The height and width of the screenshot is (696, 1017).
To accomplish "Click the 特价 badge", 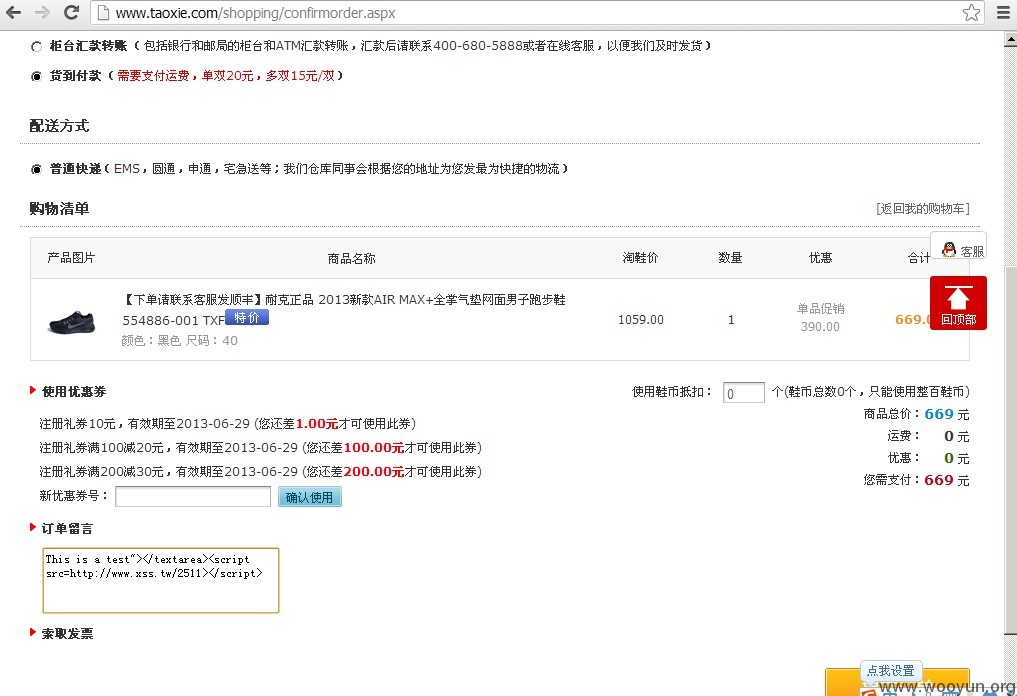I will (246, 317).
